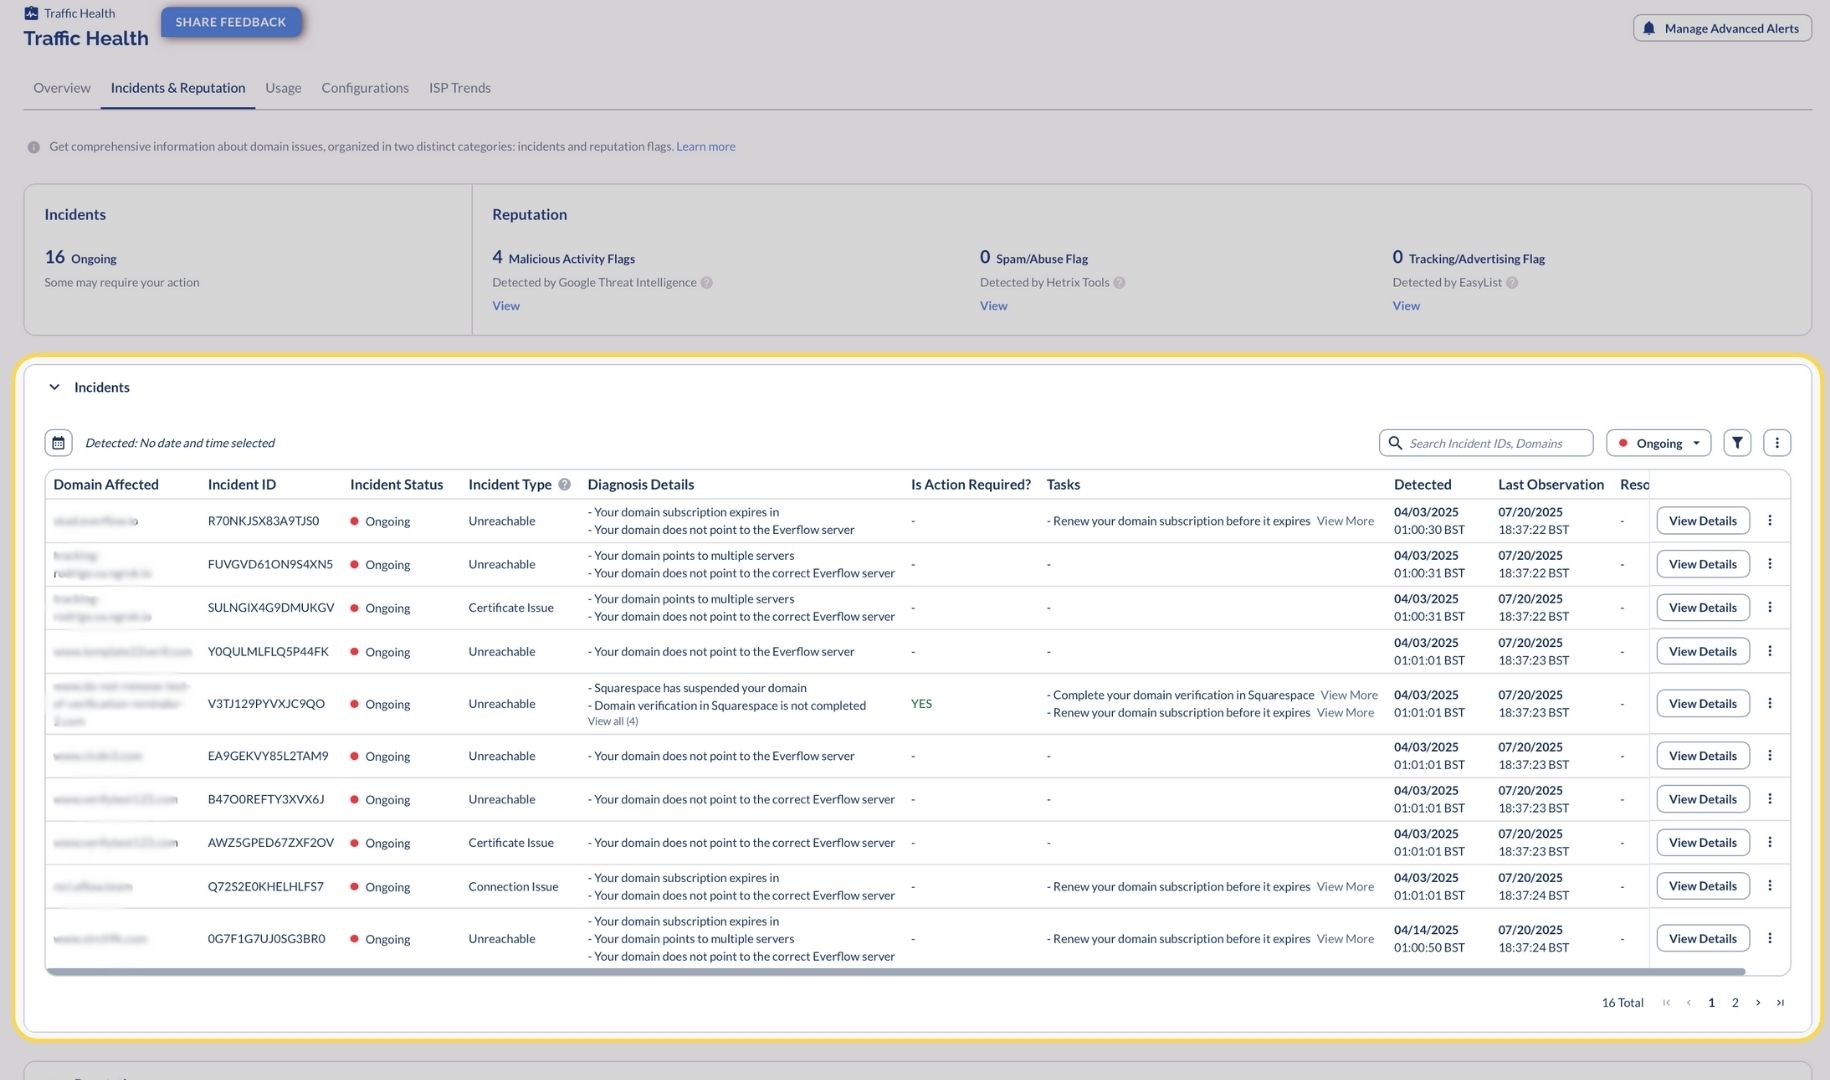Image resolution: width=1830 pixels, height=1080 pixels.
Task: Click the info icon beside the description text
Action: coord(33,147)
